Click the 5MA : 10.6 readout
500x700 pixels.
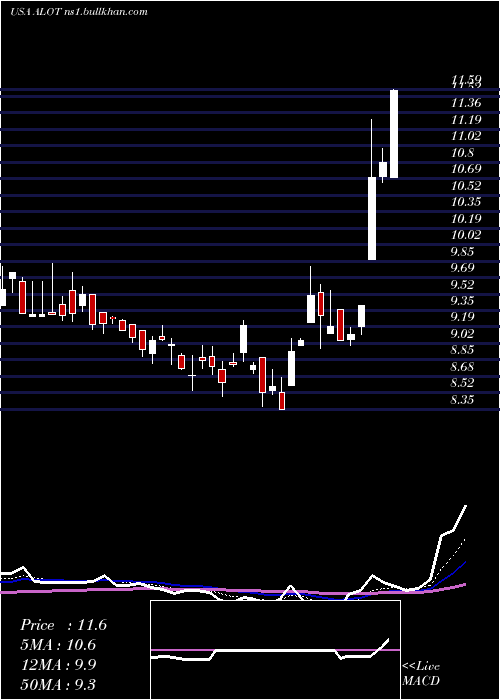click(58, 645)
